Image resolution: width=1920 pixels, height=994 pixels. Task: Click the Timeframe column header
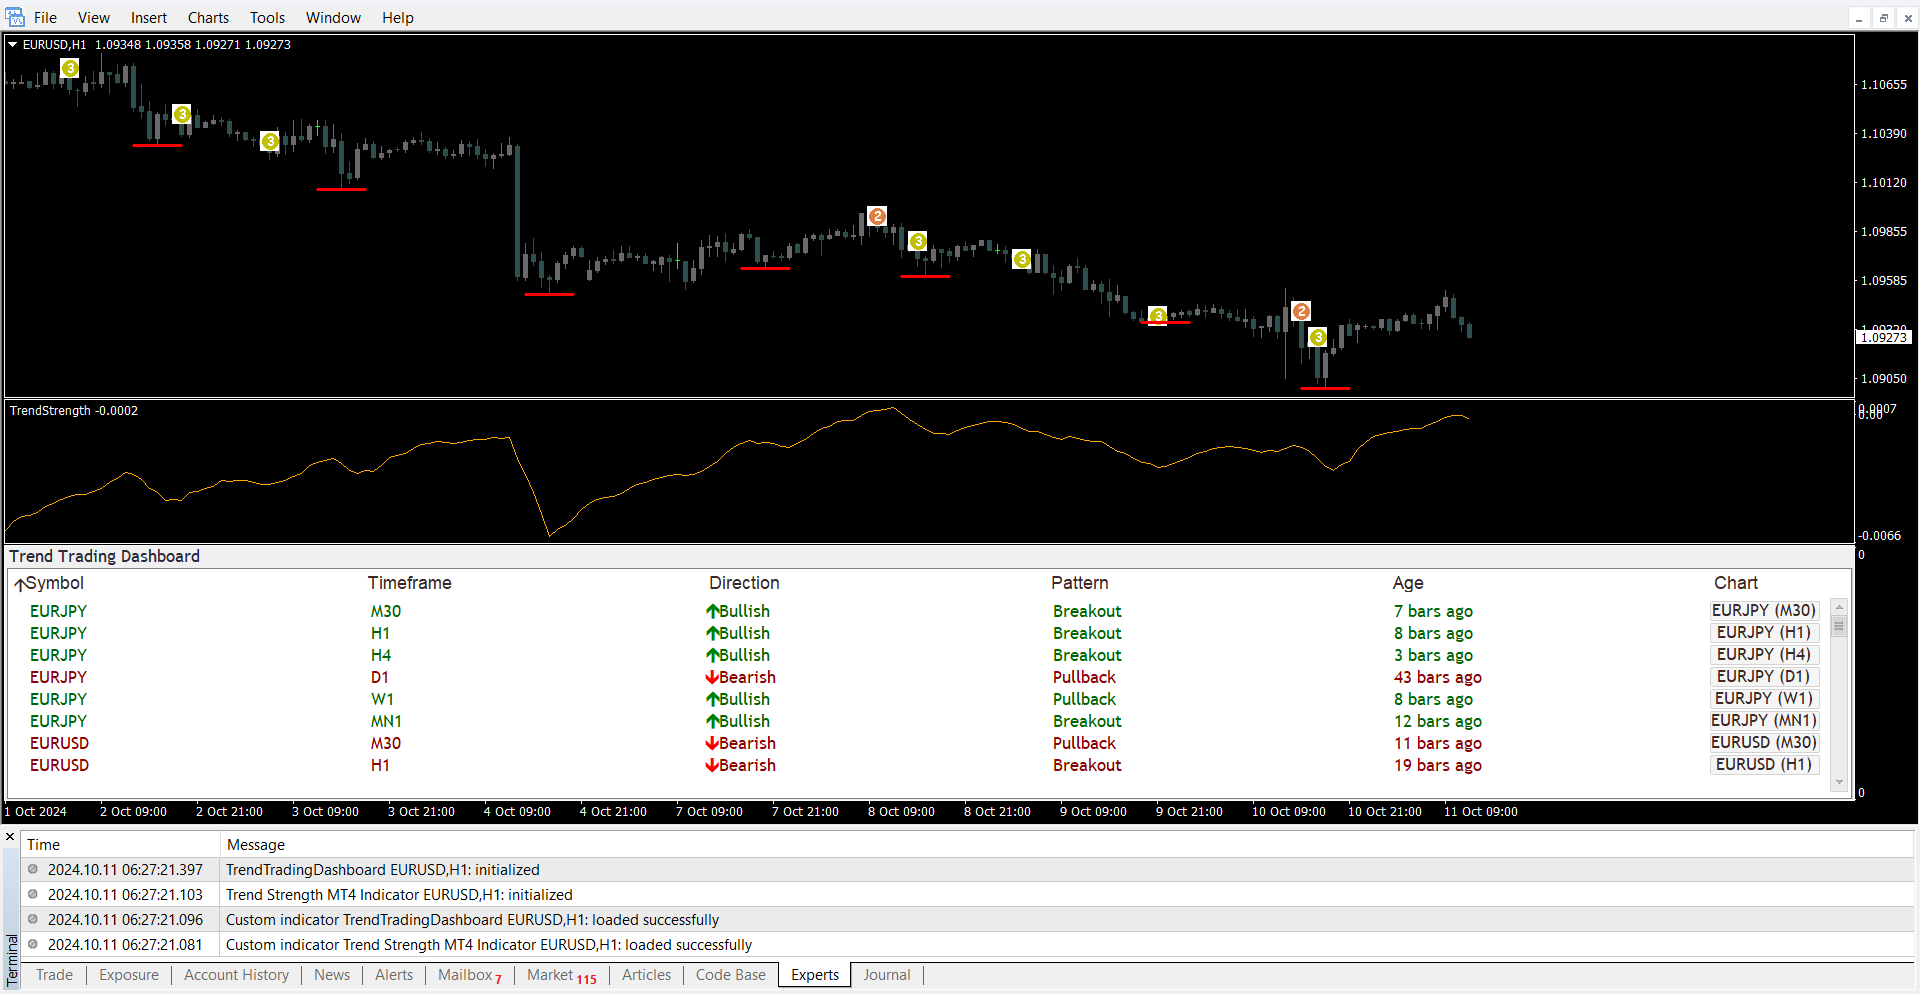click(x=409, y=583)
